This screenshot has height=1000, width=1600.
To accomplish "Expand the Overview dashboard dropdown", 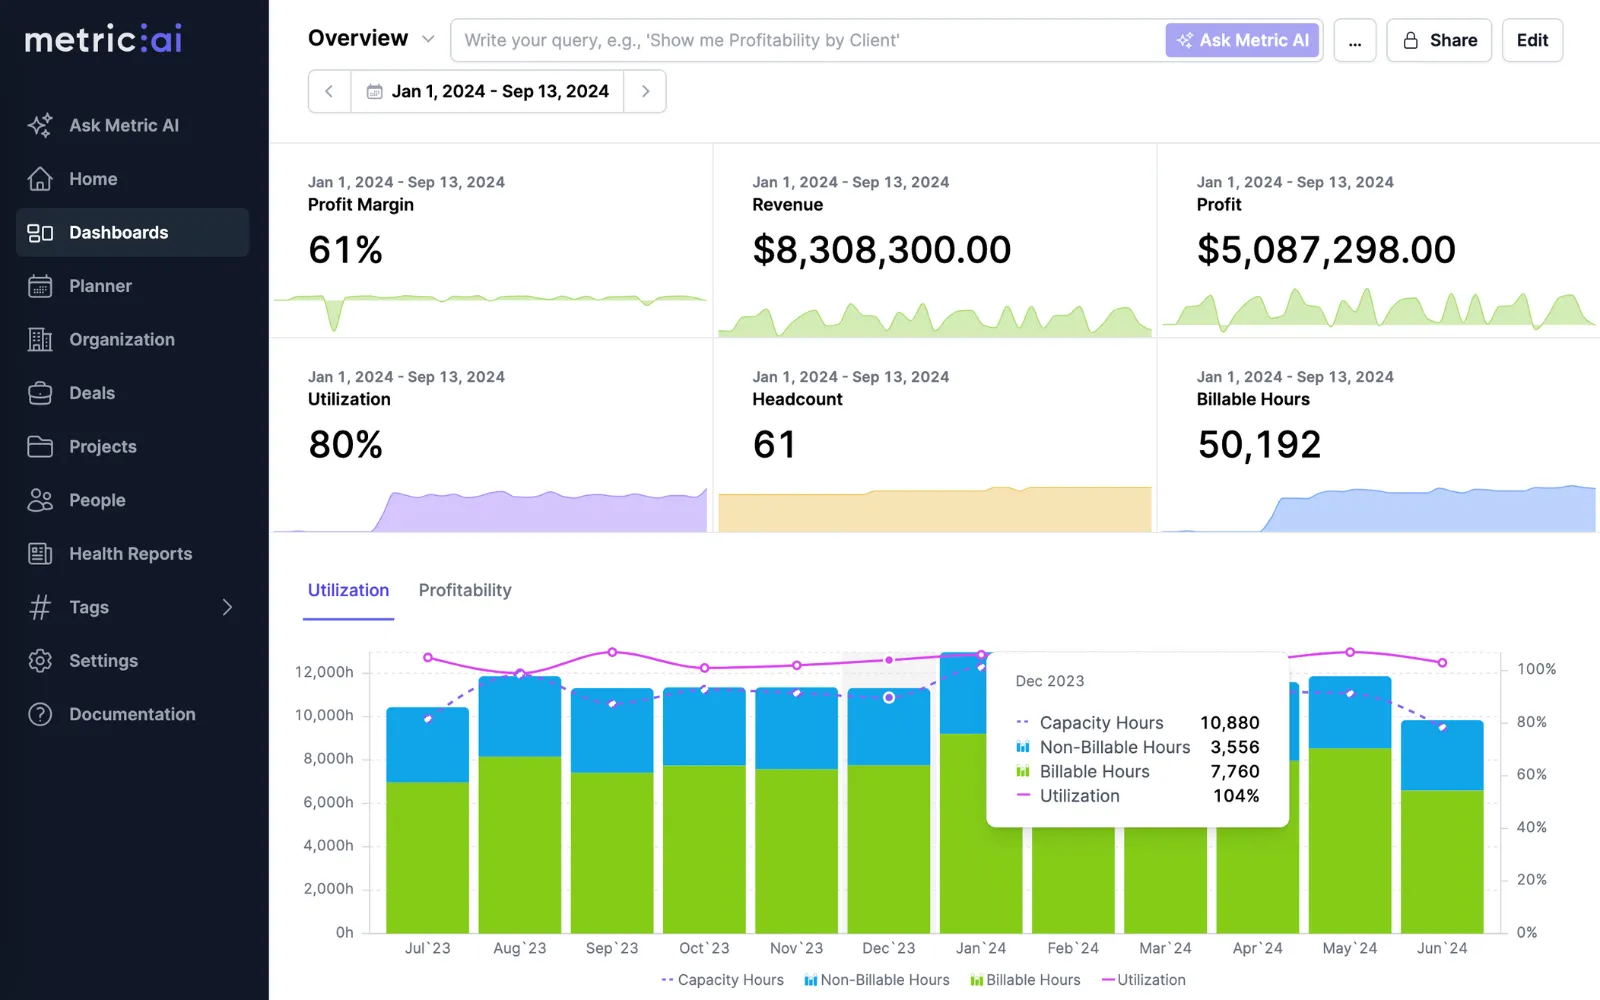I will point(428,40).
